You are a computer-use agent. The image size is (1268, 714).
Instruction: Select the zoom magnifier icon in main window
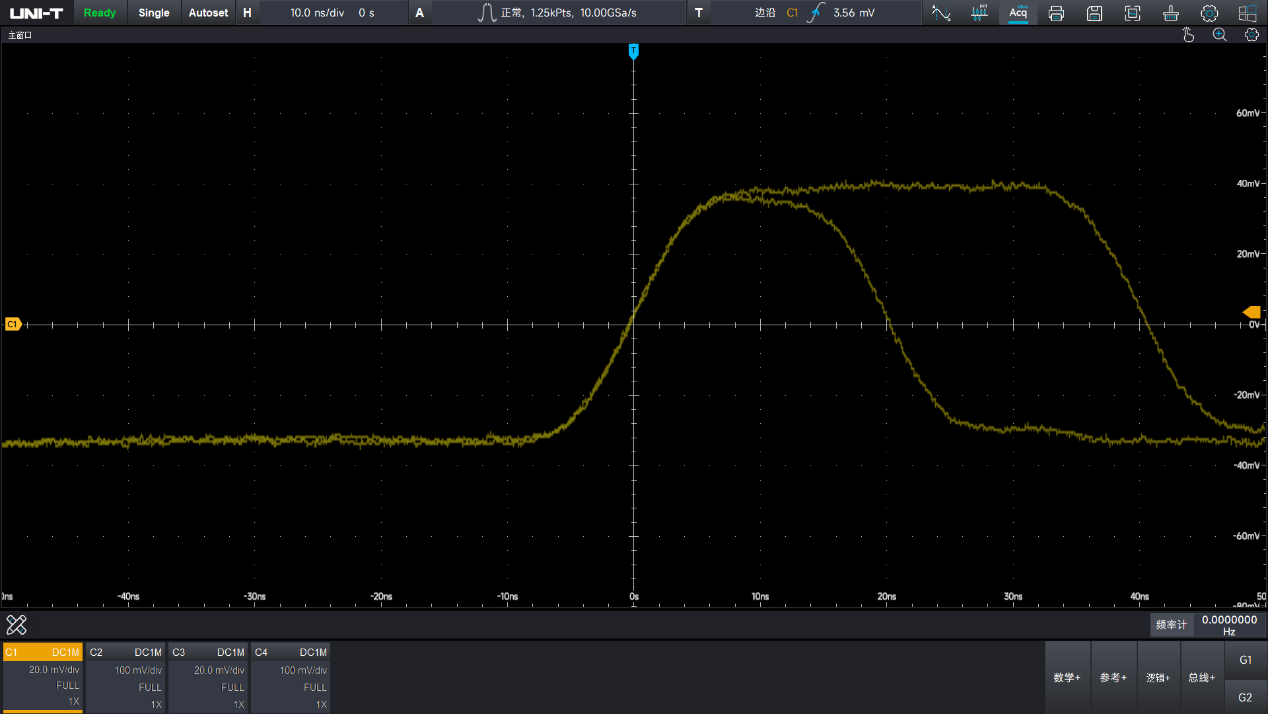click(1219, 35)
